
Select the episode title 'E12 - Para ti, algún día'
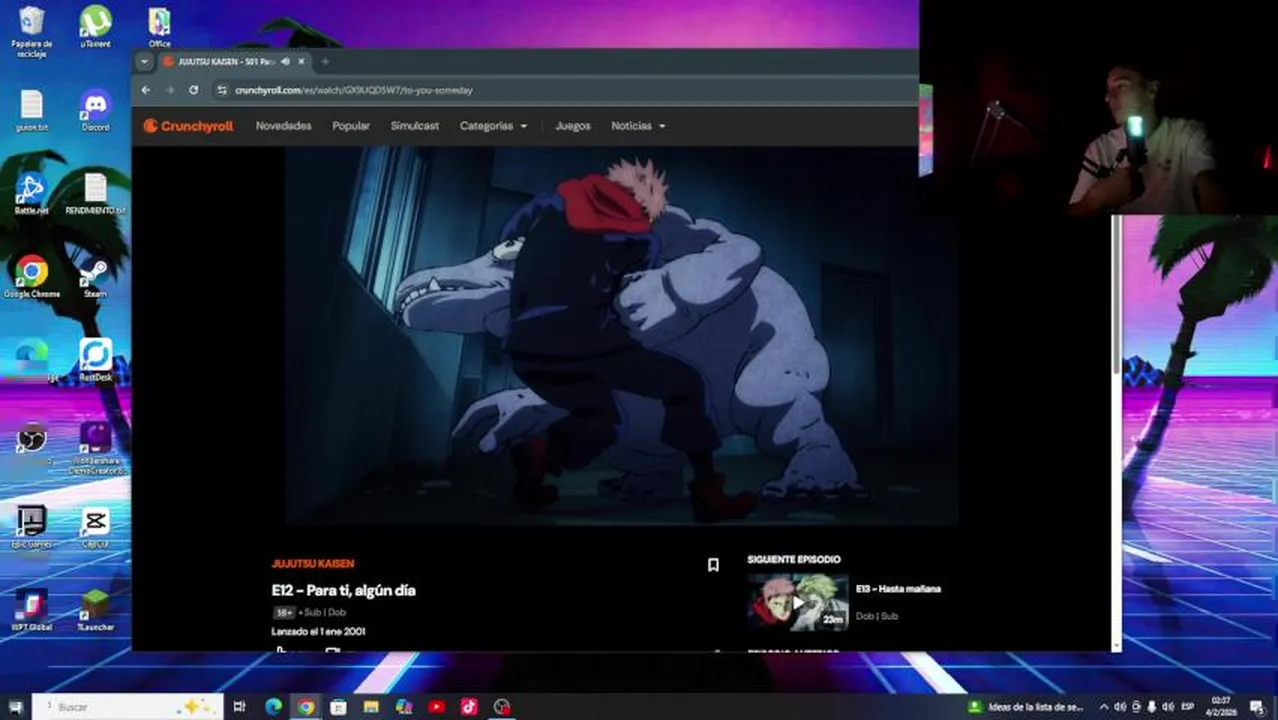pyautogui.click(x=343, y=591)
